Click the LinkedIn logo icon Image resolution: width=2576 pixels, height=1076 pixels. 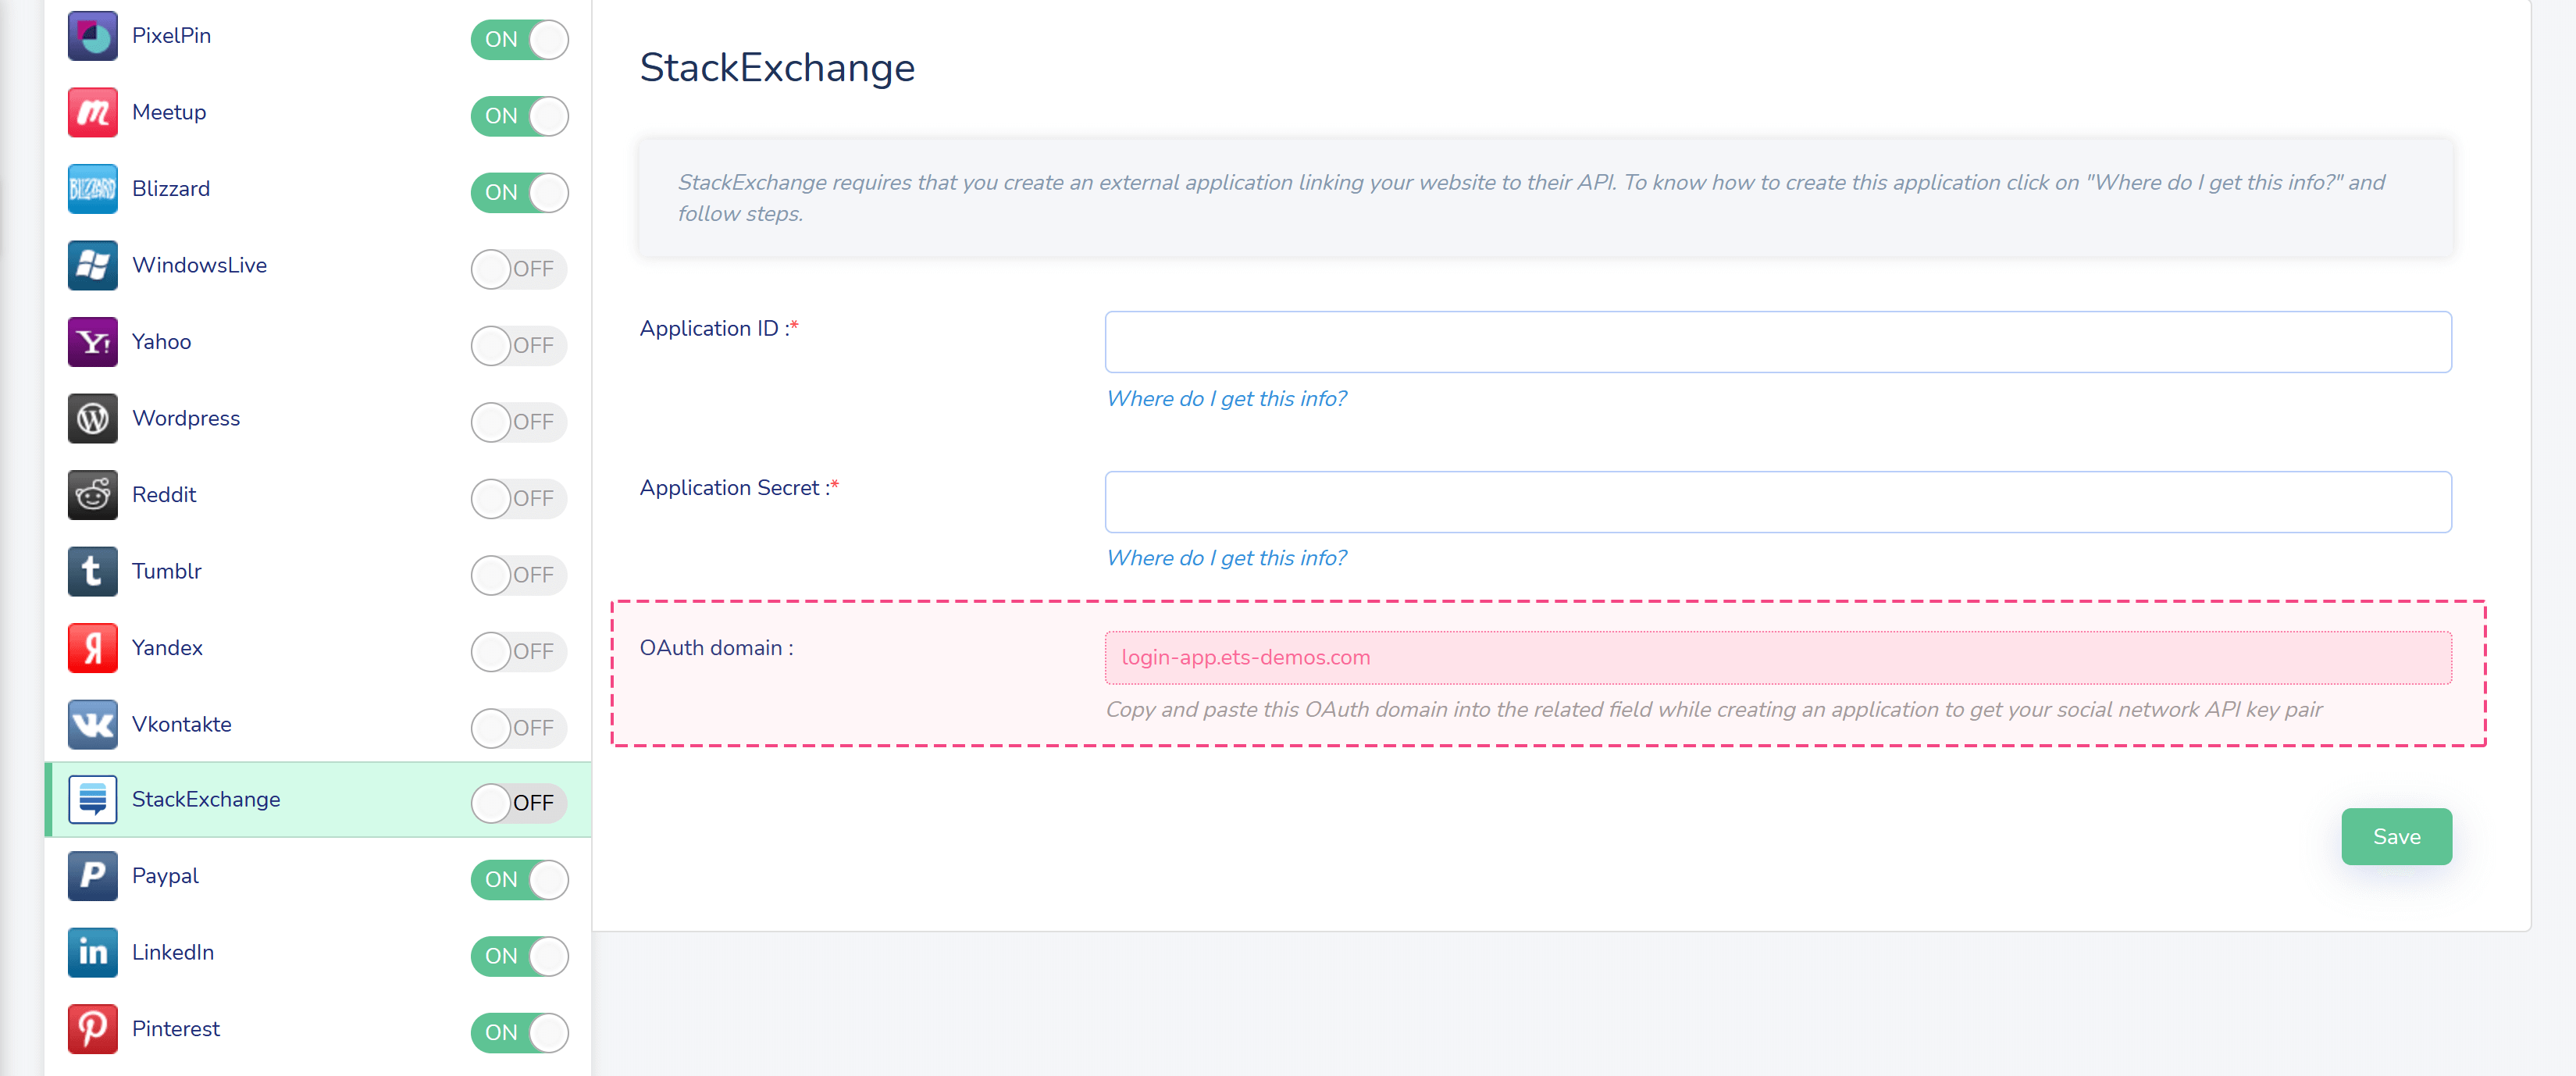pos(92,952)
